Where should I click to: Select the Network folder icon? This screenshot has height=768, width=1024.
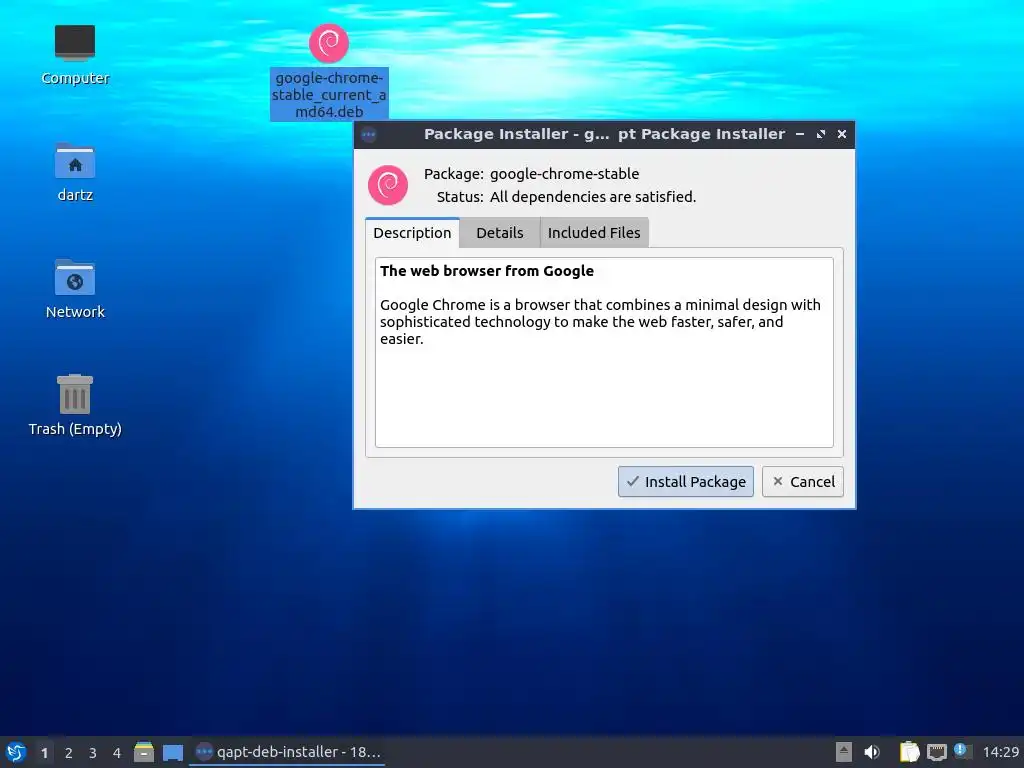75,289
